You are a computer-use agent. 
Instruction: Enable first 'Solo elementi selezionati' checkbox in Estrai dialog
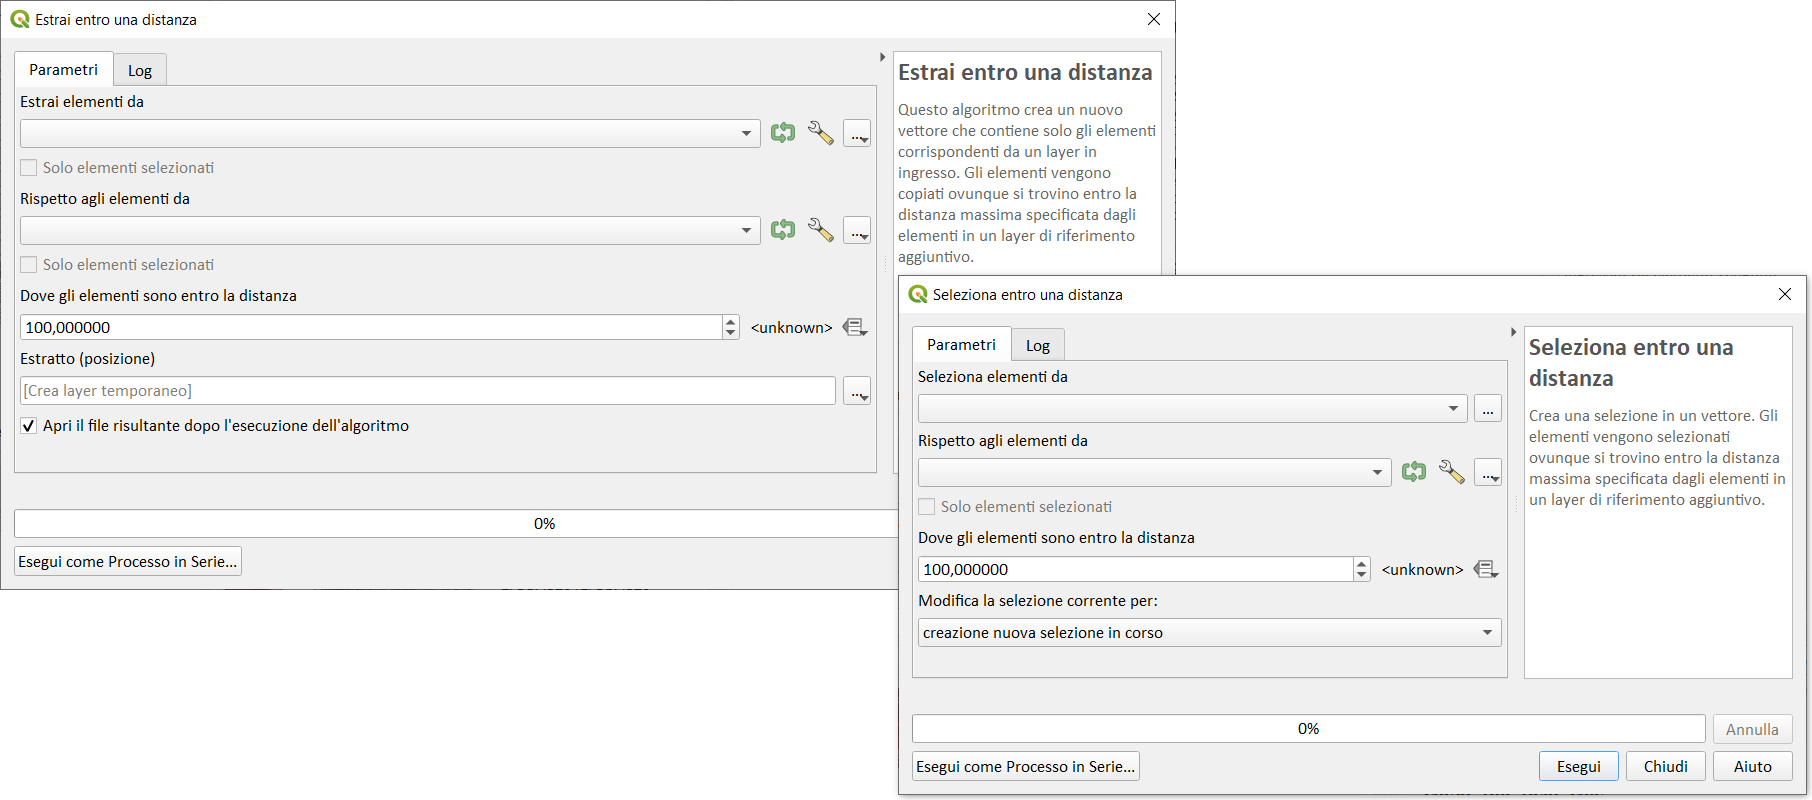pyautogui.click(x=29, y=168)
